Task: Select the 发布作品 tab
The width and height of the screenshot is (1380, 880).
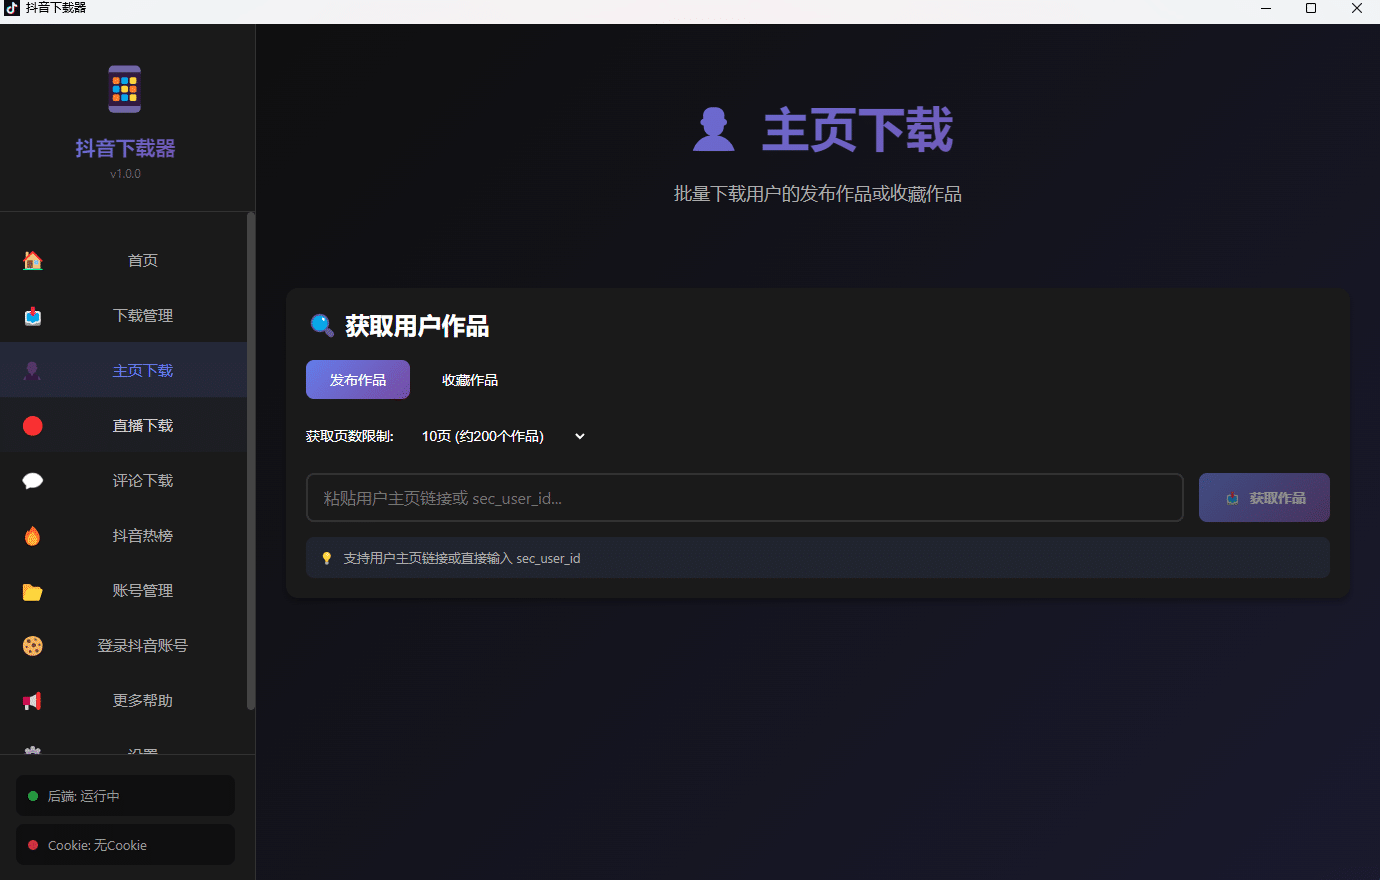Action: tap(357, 379)
